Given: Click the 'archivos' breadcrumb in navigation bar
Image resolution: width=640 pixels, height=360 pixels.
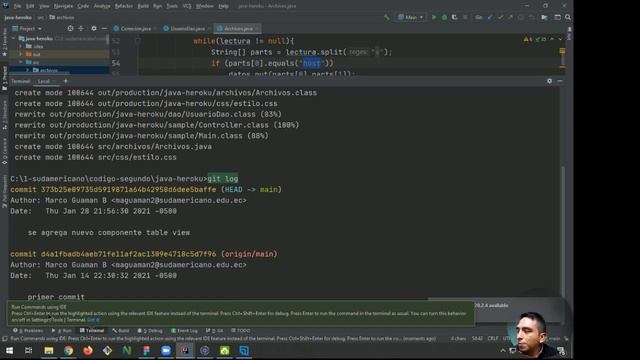Looking at the screenshot, I should (62, 18).
